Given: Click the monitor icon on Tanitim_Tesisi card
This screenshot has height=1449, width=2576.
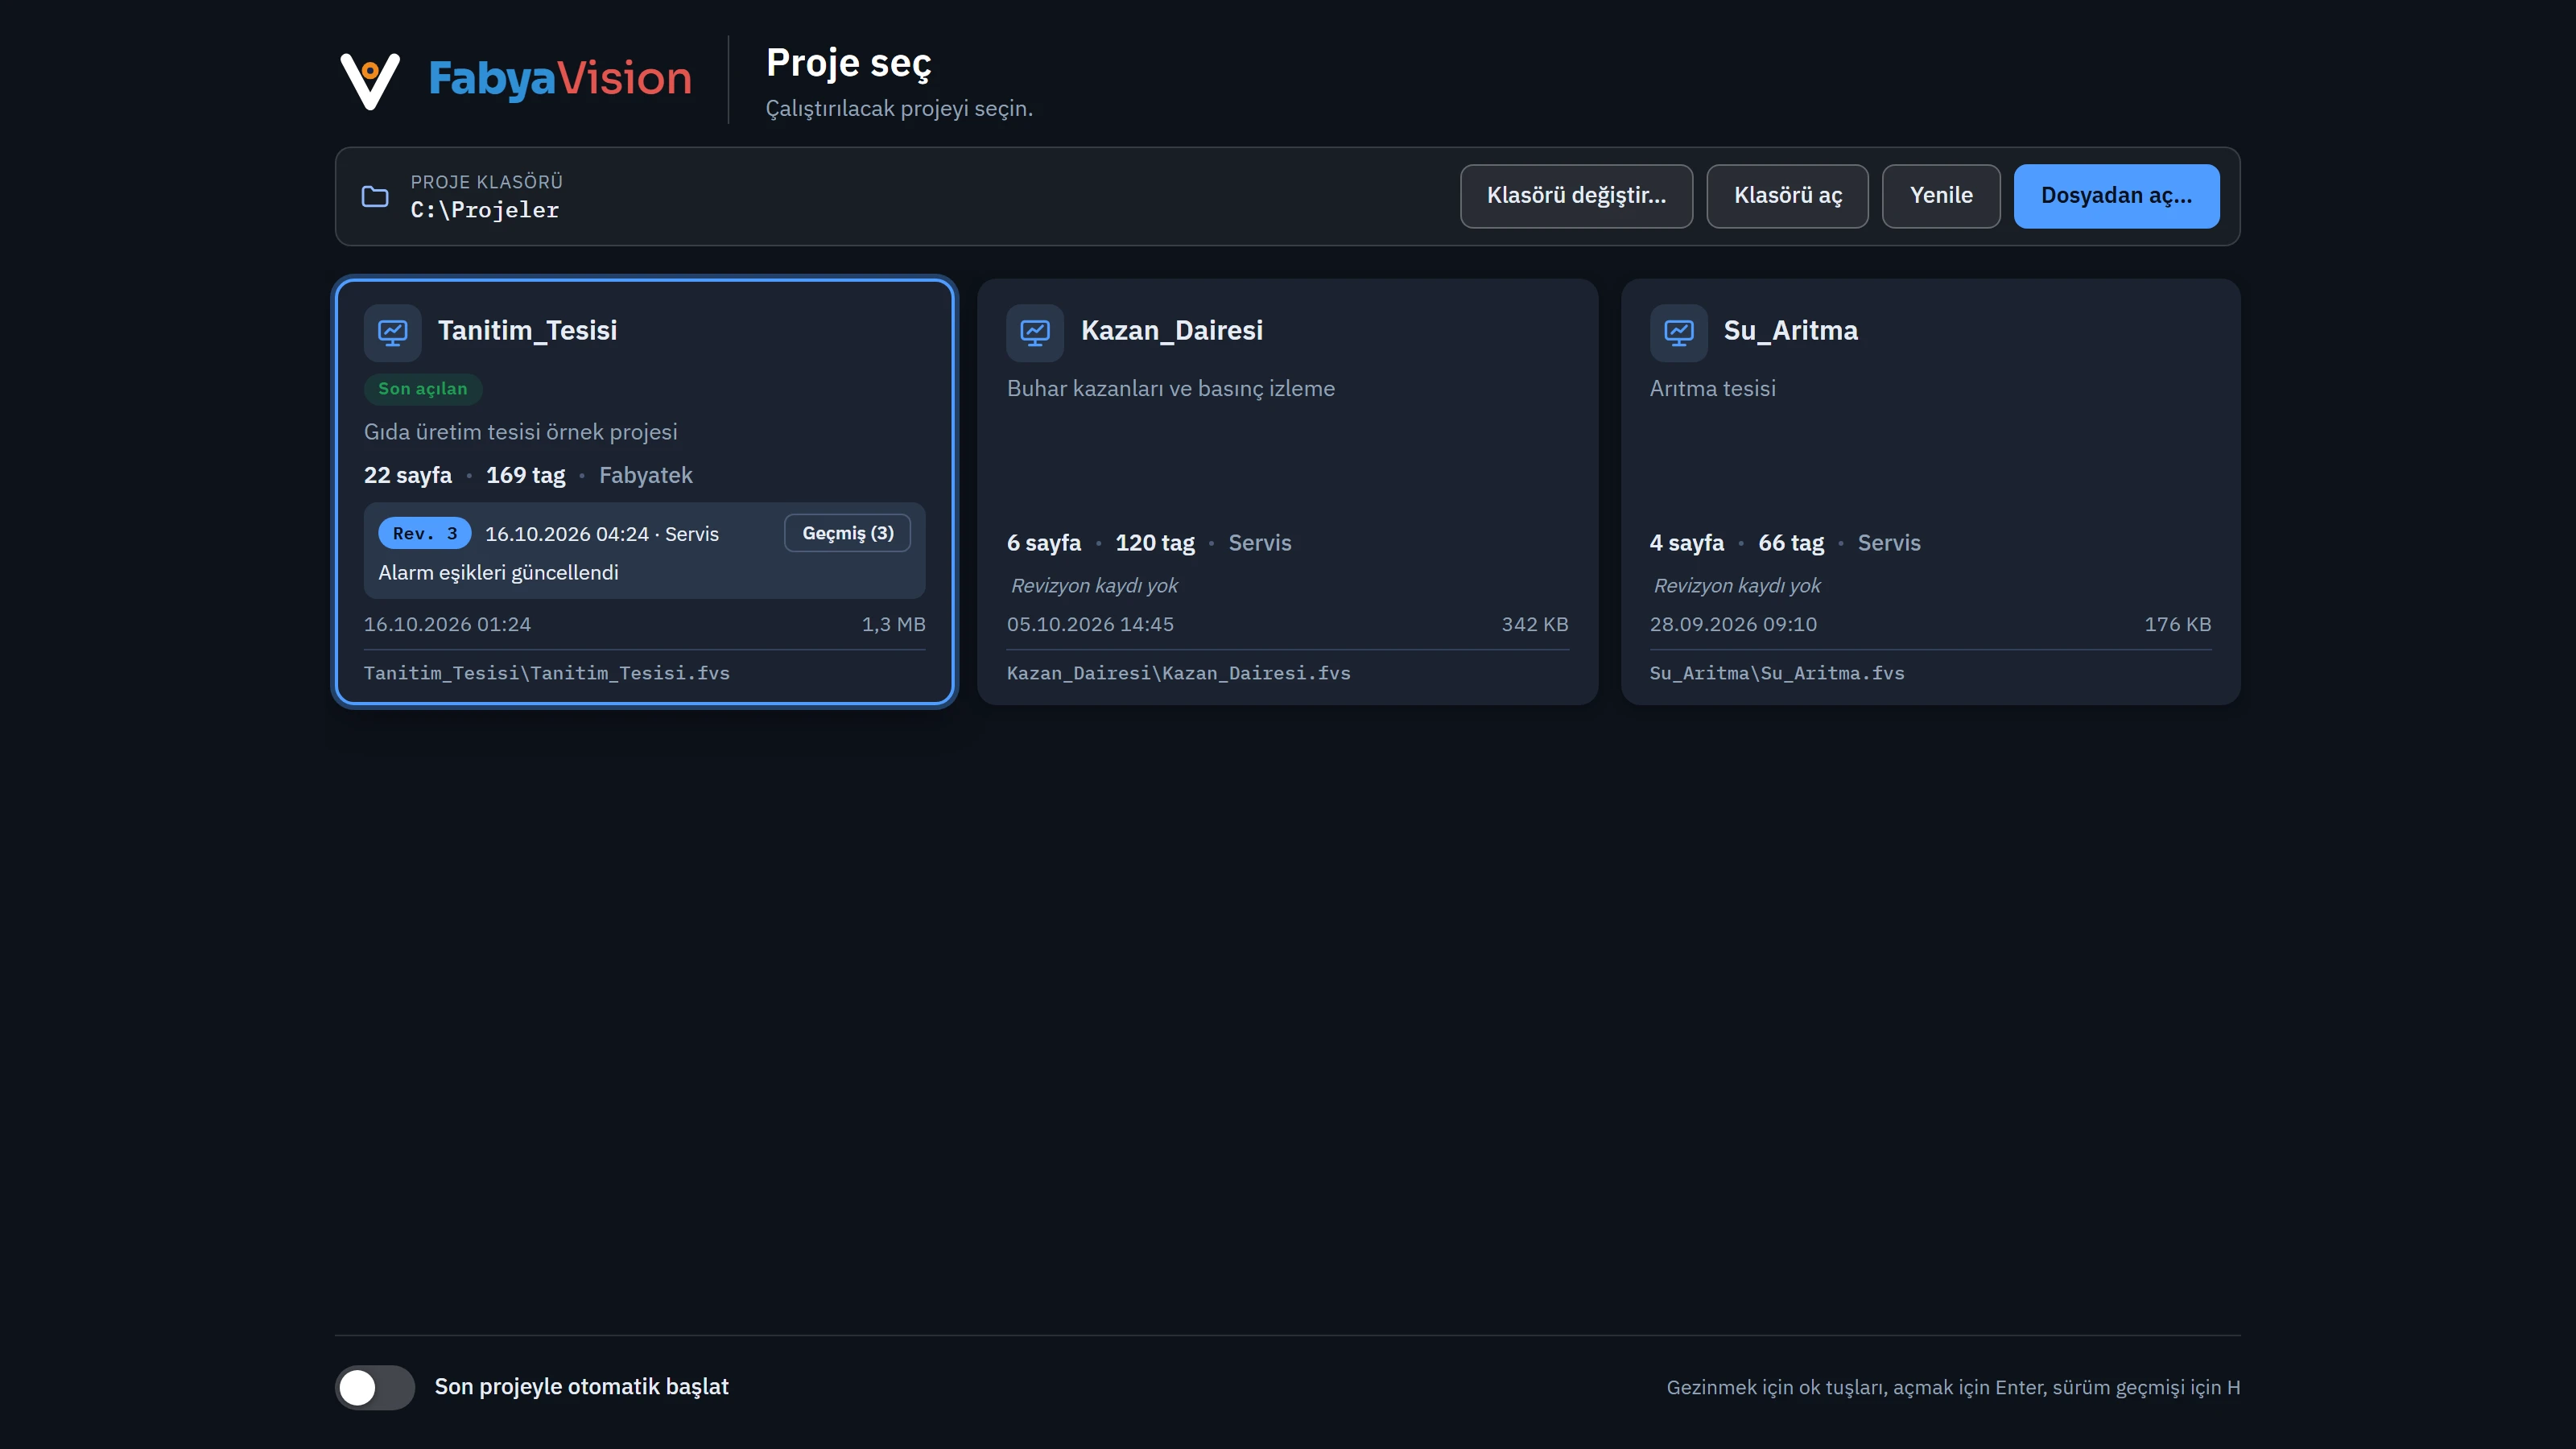Looking at the screenshot, I should click(x=392, y=332).
